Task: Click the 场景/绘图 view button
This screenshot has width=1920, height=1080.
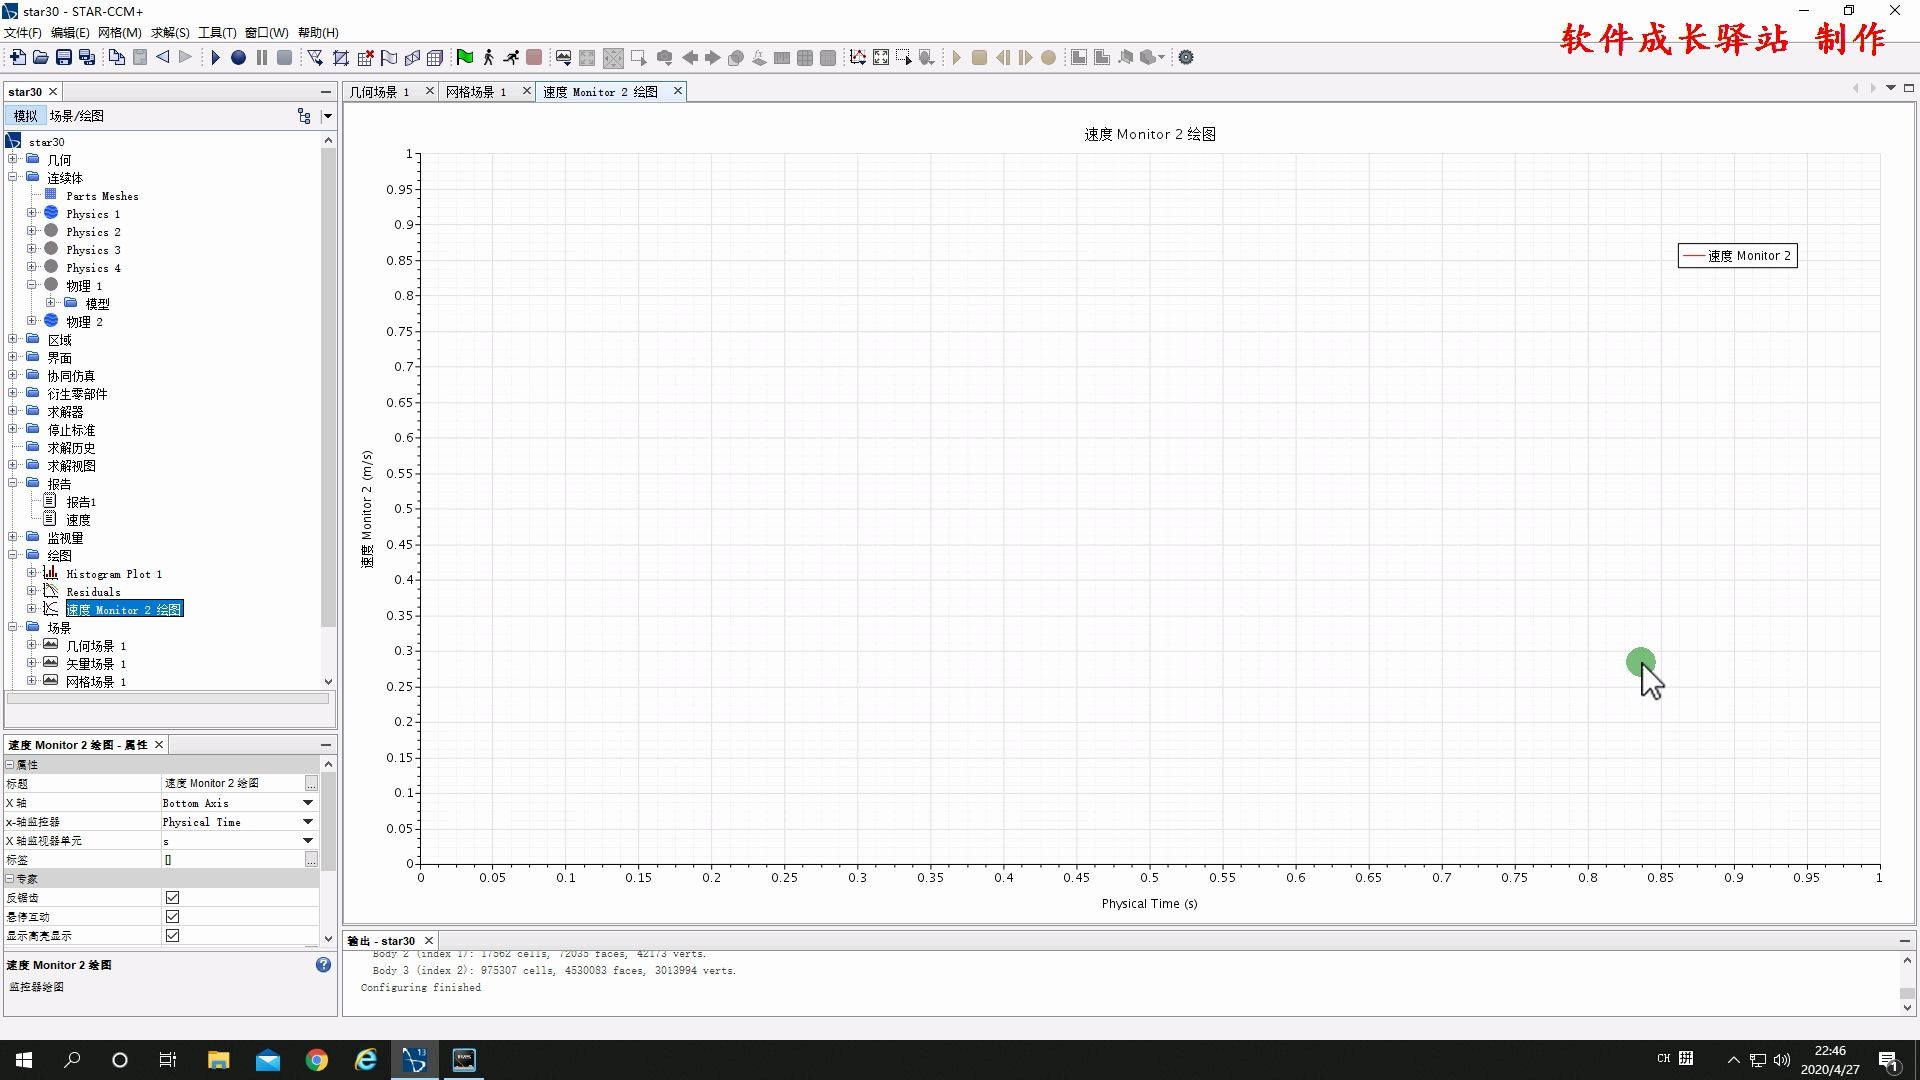Action: pos(77,116)
